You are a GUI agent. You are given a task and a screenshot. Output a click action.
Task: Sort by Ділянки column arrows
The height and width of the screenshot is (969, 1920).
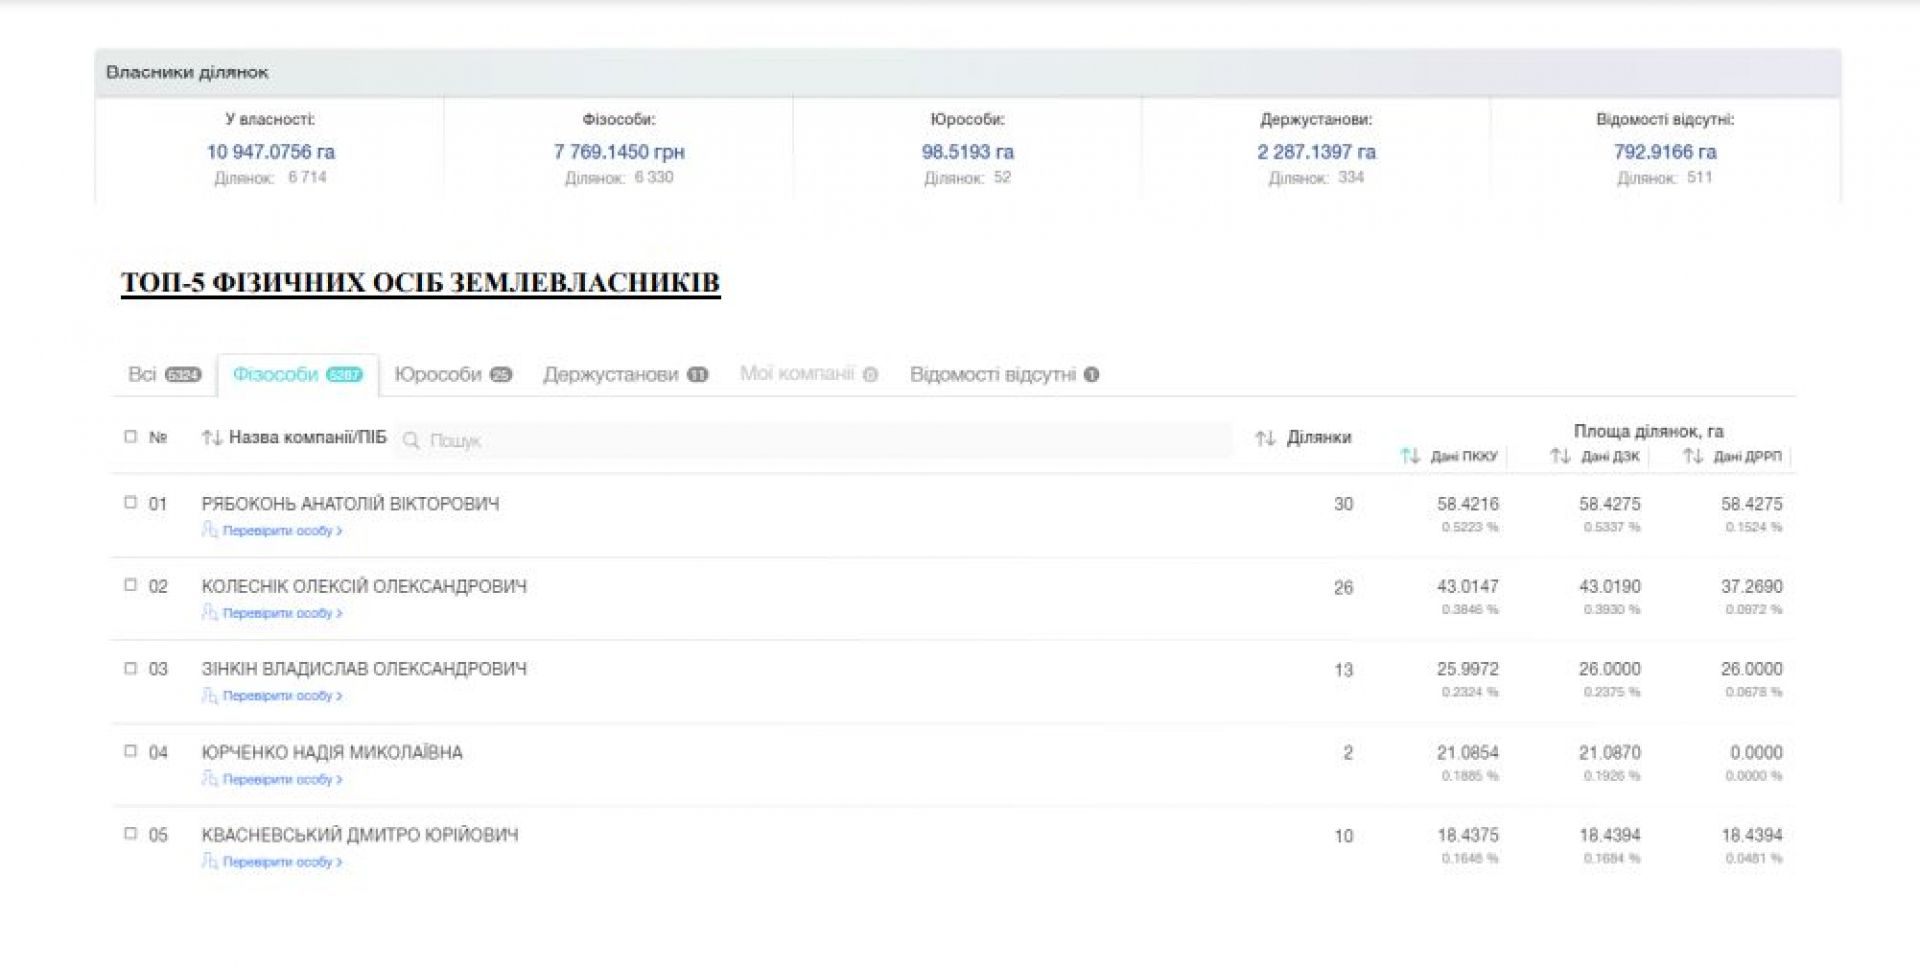[x=1265, y=438]
